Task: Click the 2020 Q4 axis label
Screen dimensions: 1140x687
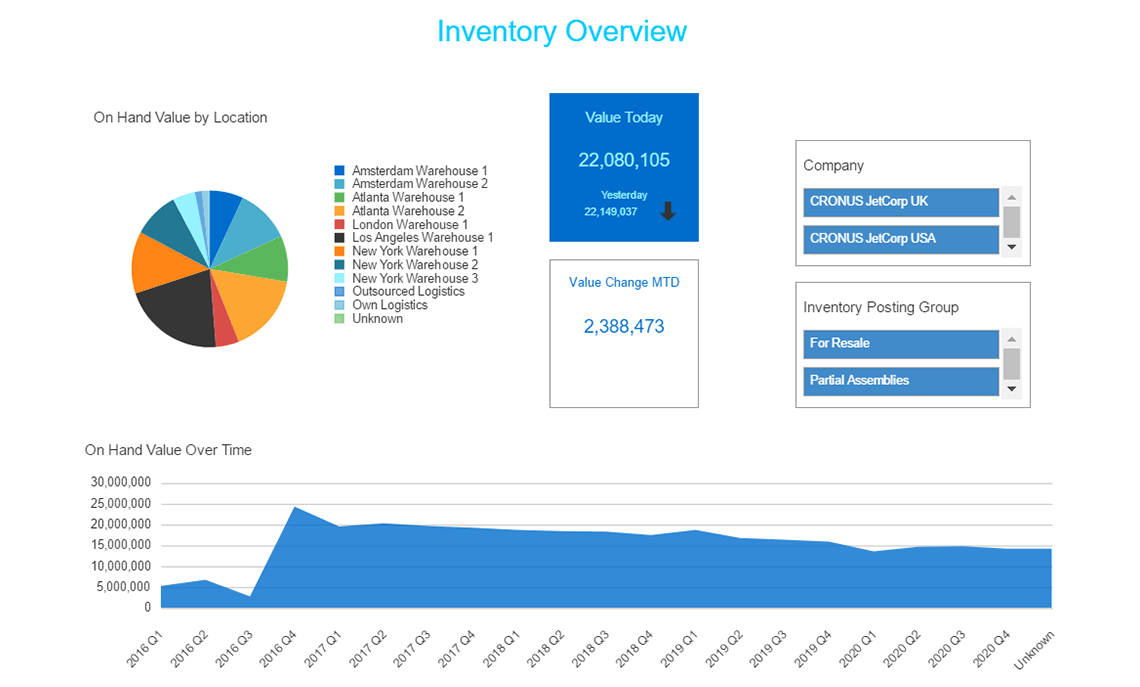Action: [x=993, y=648]
